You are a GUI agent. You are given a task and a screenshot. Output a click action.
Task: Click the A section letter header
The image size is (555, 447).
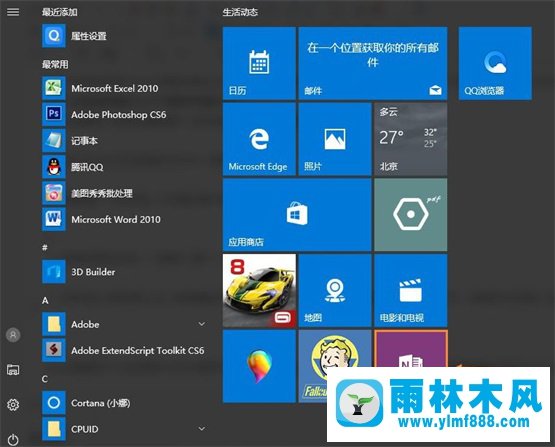[45, 300]
